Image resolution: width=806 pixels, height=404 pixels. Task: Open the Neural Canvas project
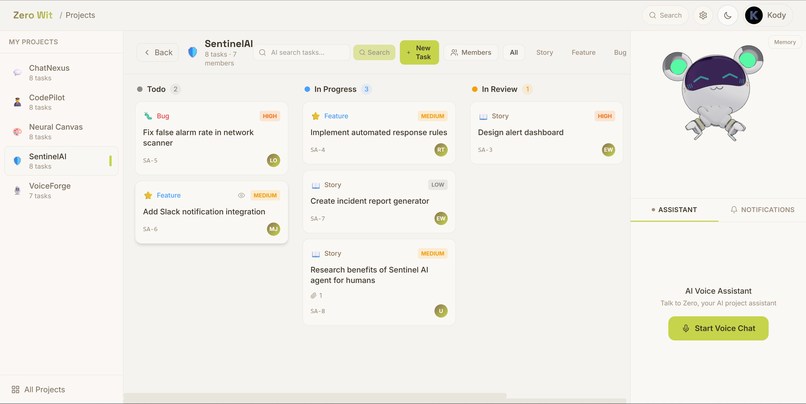61,132
